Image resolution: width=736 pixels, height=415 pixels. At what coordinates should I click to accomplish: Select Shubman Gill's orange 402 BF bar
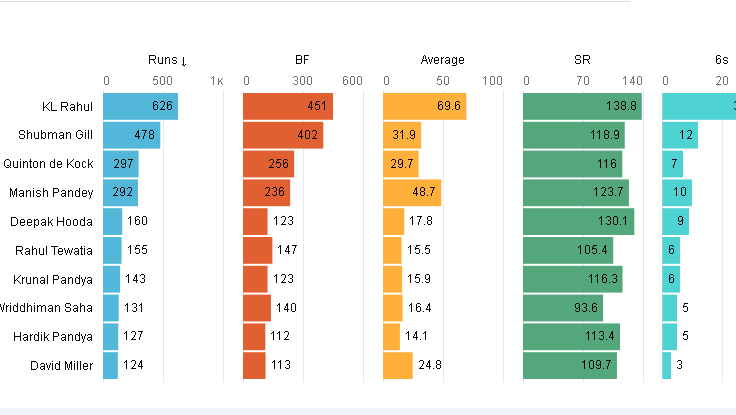click(x=283, y=135)
